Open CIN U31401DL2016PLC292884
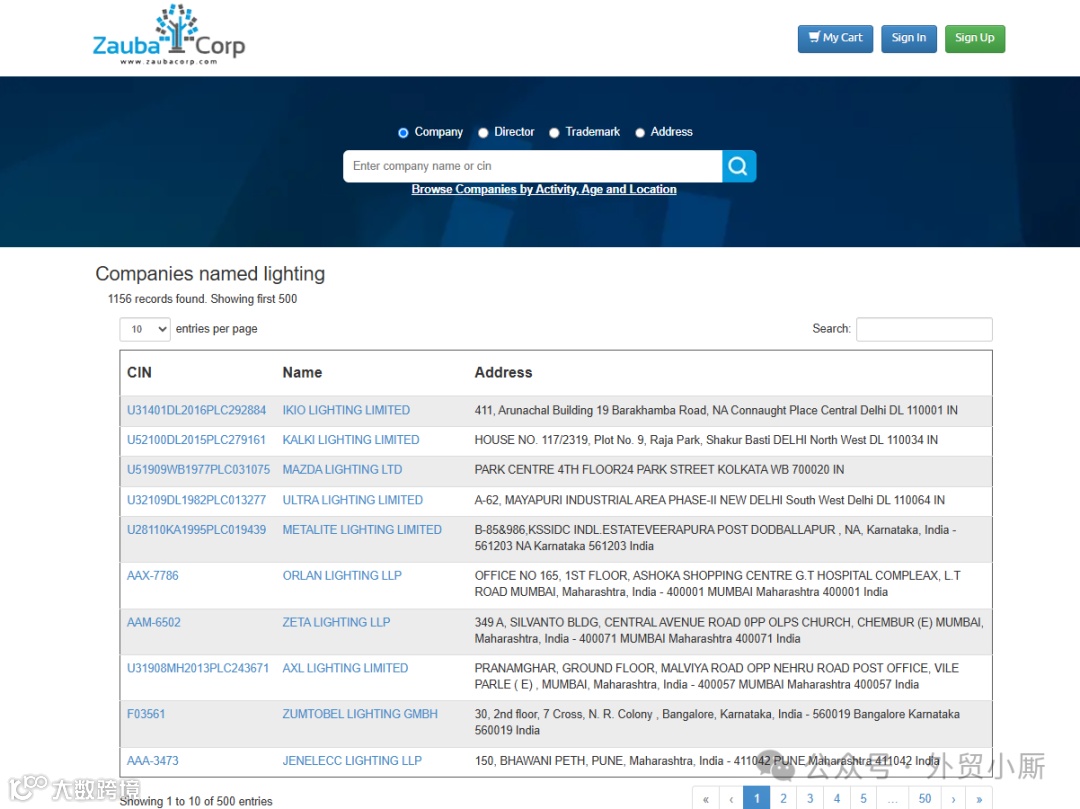 (196, 410)
